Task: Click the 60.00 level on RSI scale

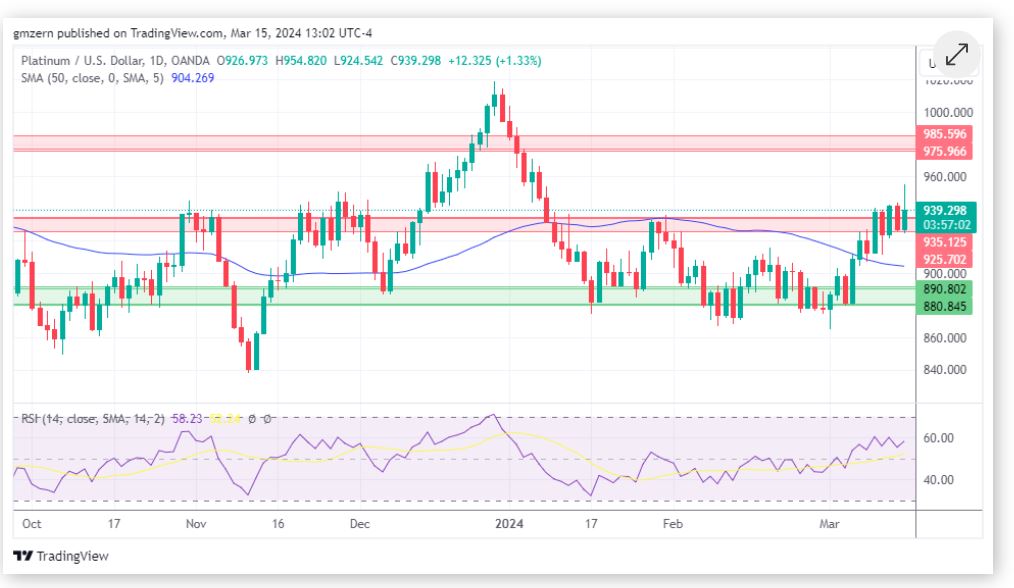Action: [939, 438]
